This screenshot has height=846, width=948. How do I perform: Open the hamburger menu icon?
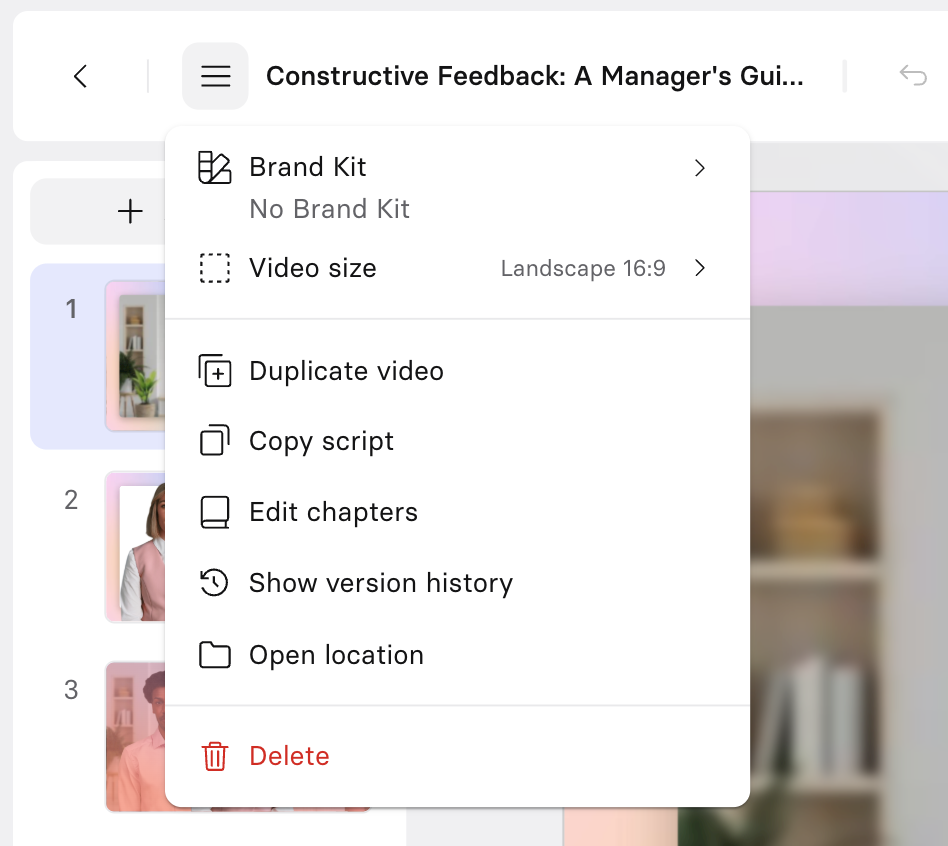coord(215,76)
